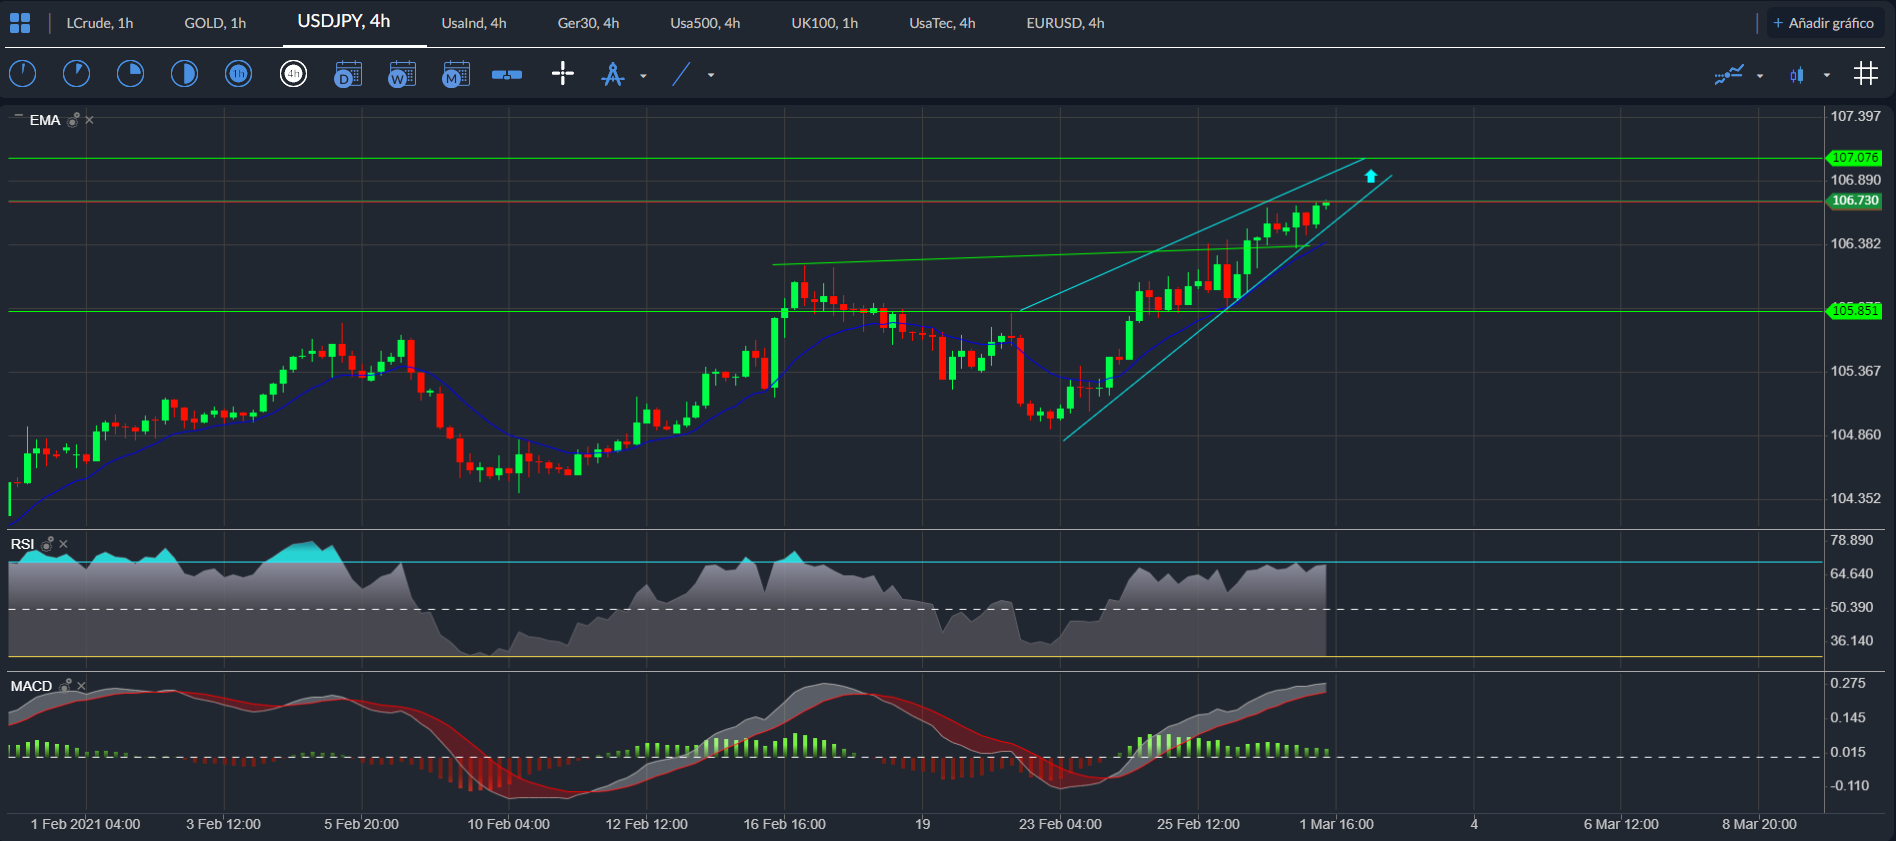Switch to the EURUSD, 4h tab
This screenshot has height=841, width=1896.
(x=1065, y=23)
